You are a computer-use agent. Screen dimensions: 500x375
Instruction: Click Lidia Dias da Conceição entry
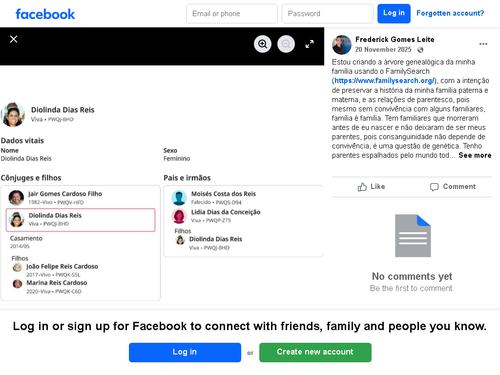tap(216, 216)
